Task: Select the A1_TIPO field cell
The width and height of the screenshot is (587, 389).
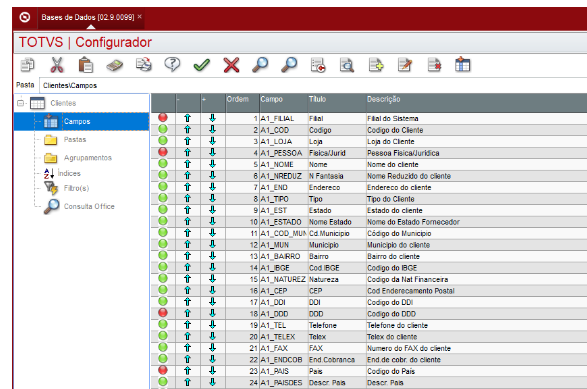Action: 283,199
